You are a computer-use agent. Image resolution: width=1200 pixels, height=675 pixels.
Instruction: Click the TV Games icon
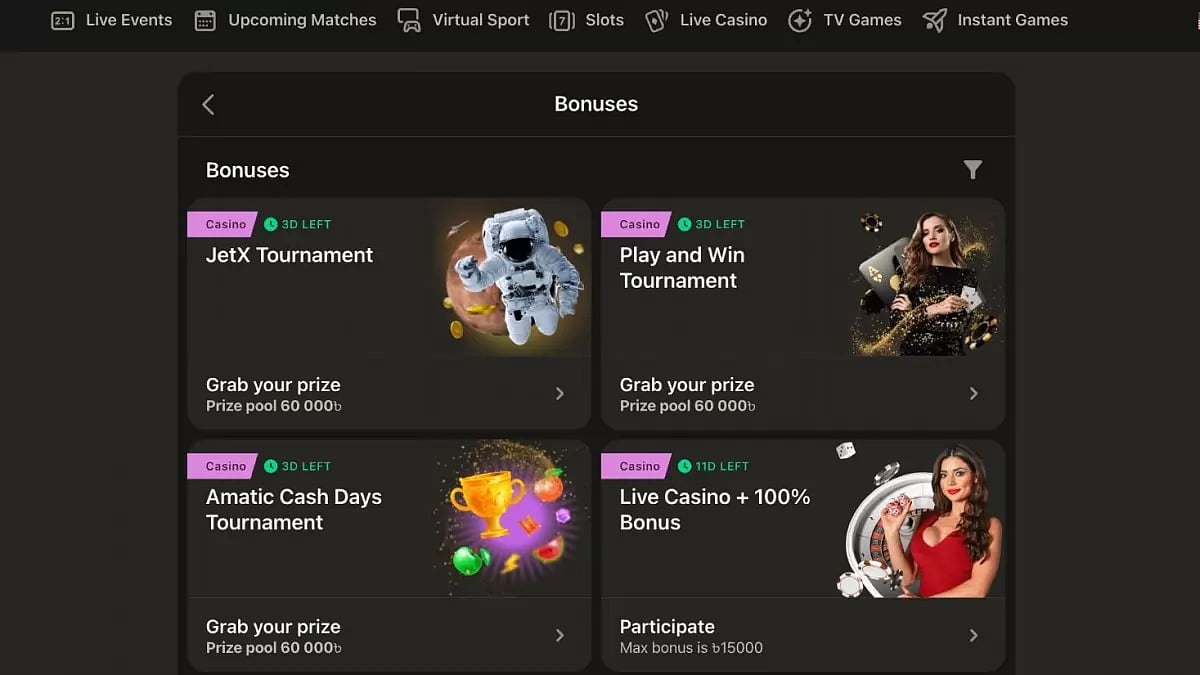tap(801, 19)
